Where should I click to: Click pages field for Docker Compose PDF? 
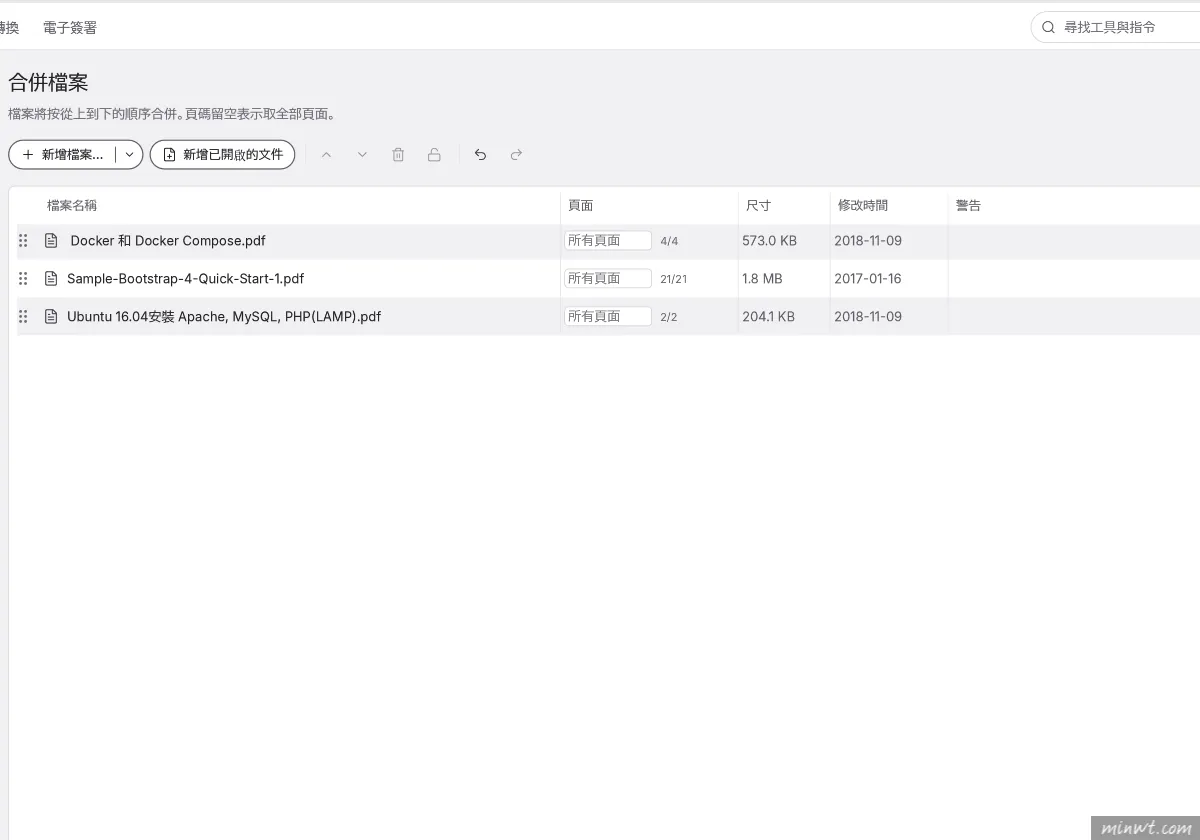pos(608,241)
